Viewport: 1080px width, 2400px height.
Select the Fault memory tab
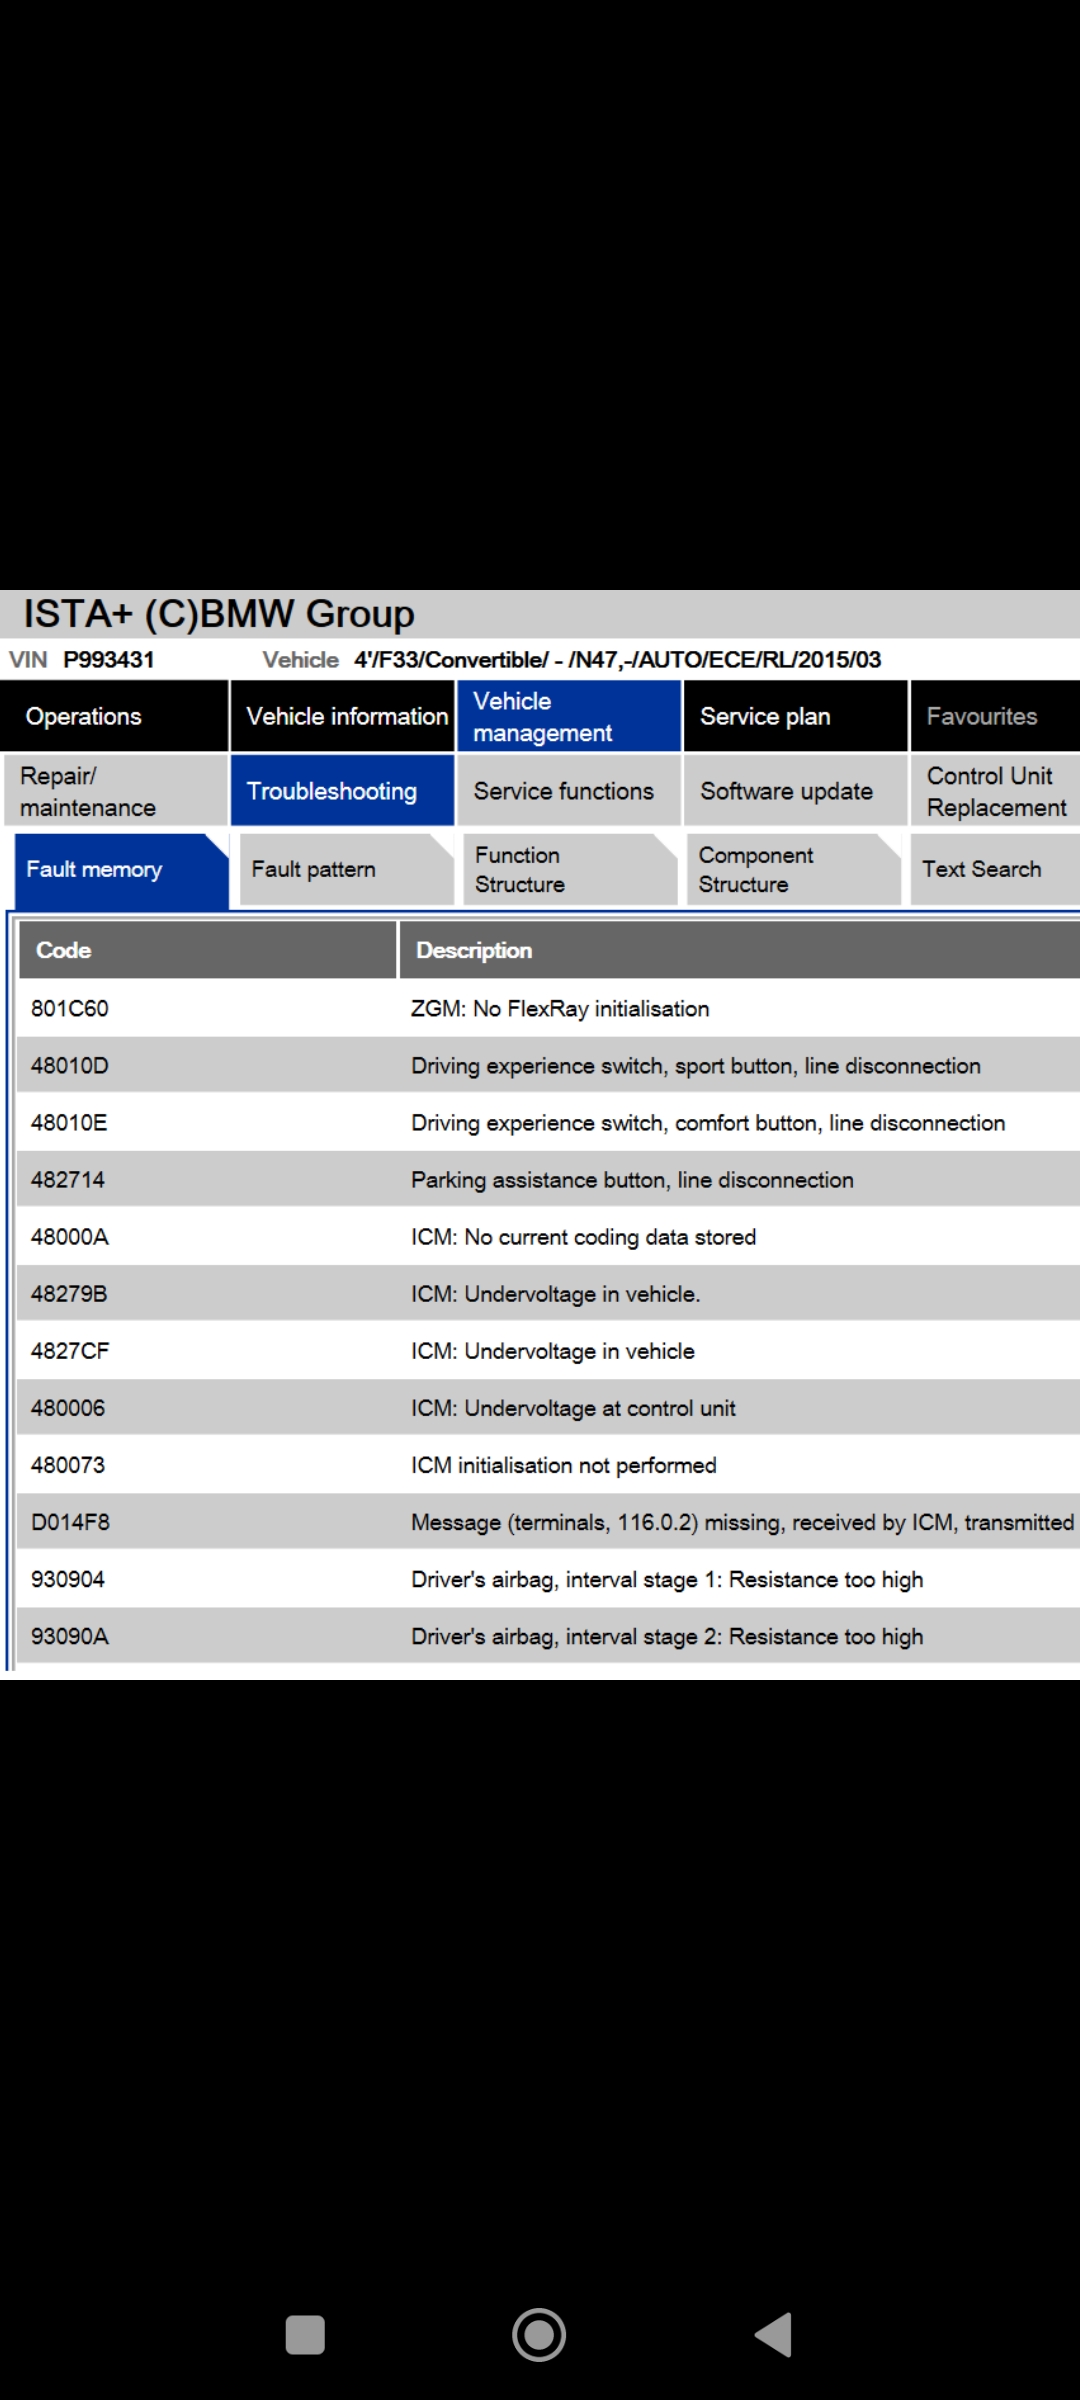[x=121, y=869]
